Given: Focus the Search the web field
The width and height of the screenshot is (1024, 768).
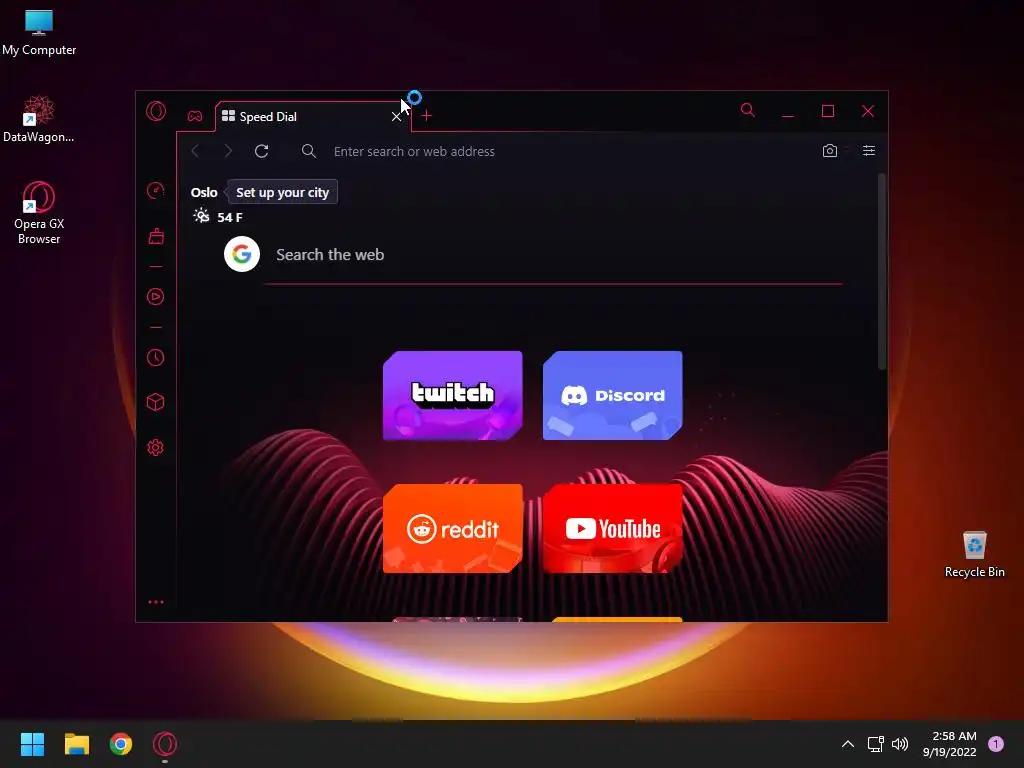Looking at the screenshot, I should [555, 255].
